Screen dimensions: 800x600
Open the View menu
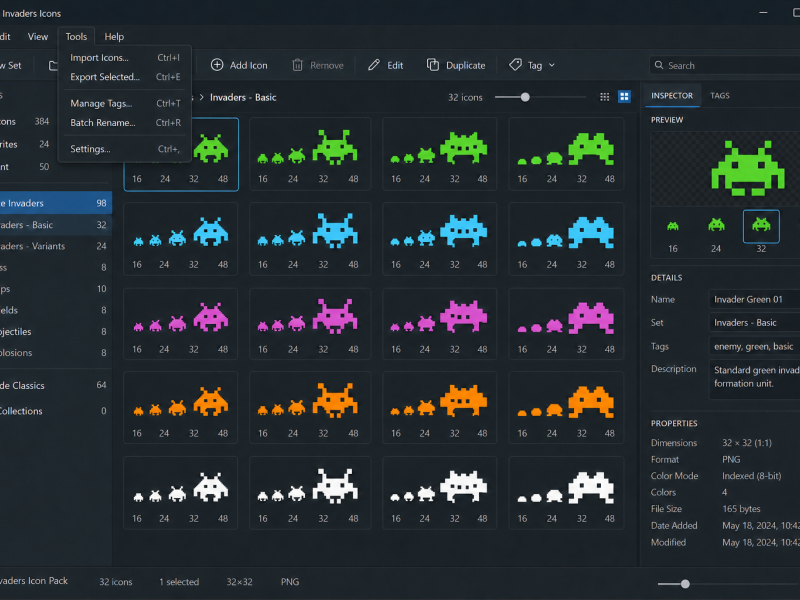(x=38, y=37)
